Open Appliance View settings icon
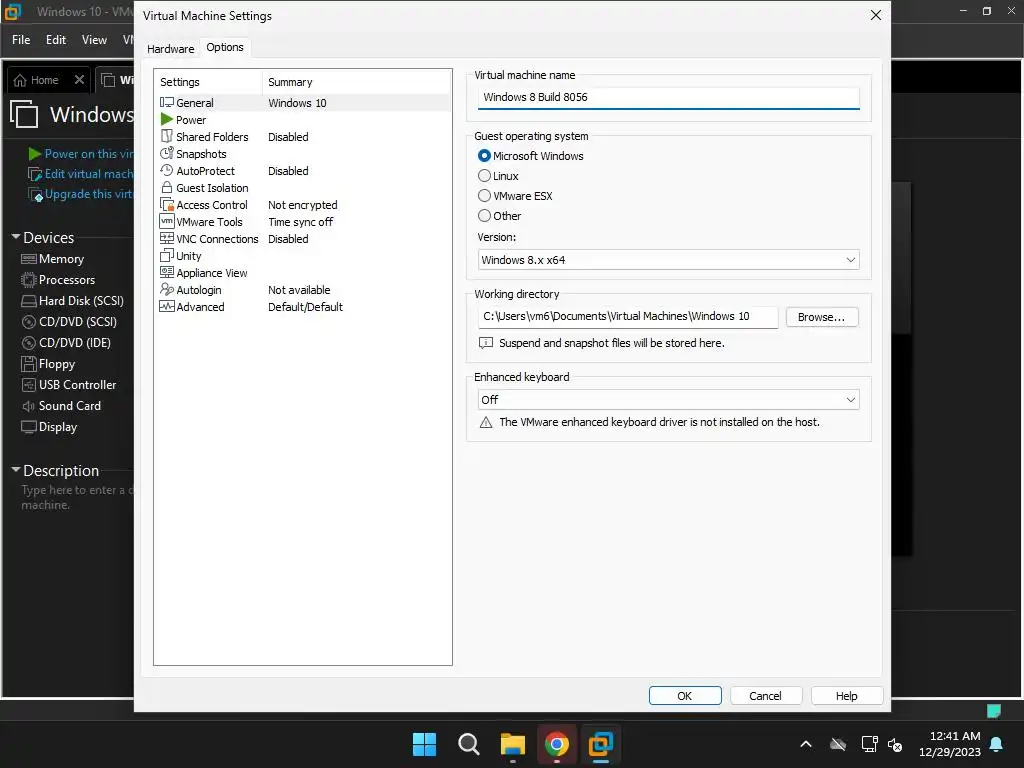1024x768 pixels. tap(167, 272)
